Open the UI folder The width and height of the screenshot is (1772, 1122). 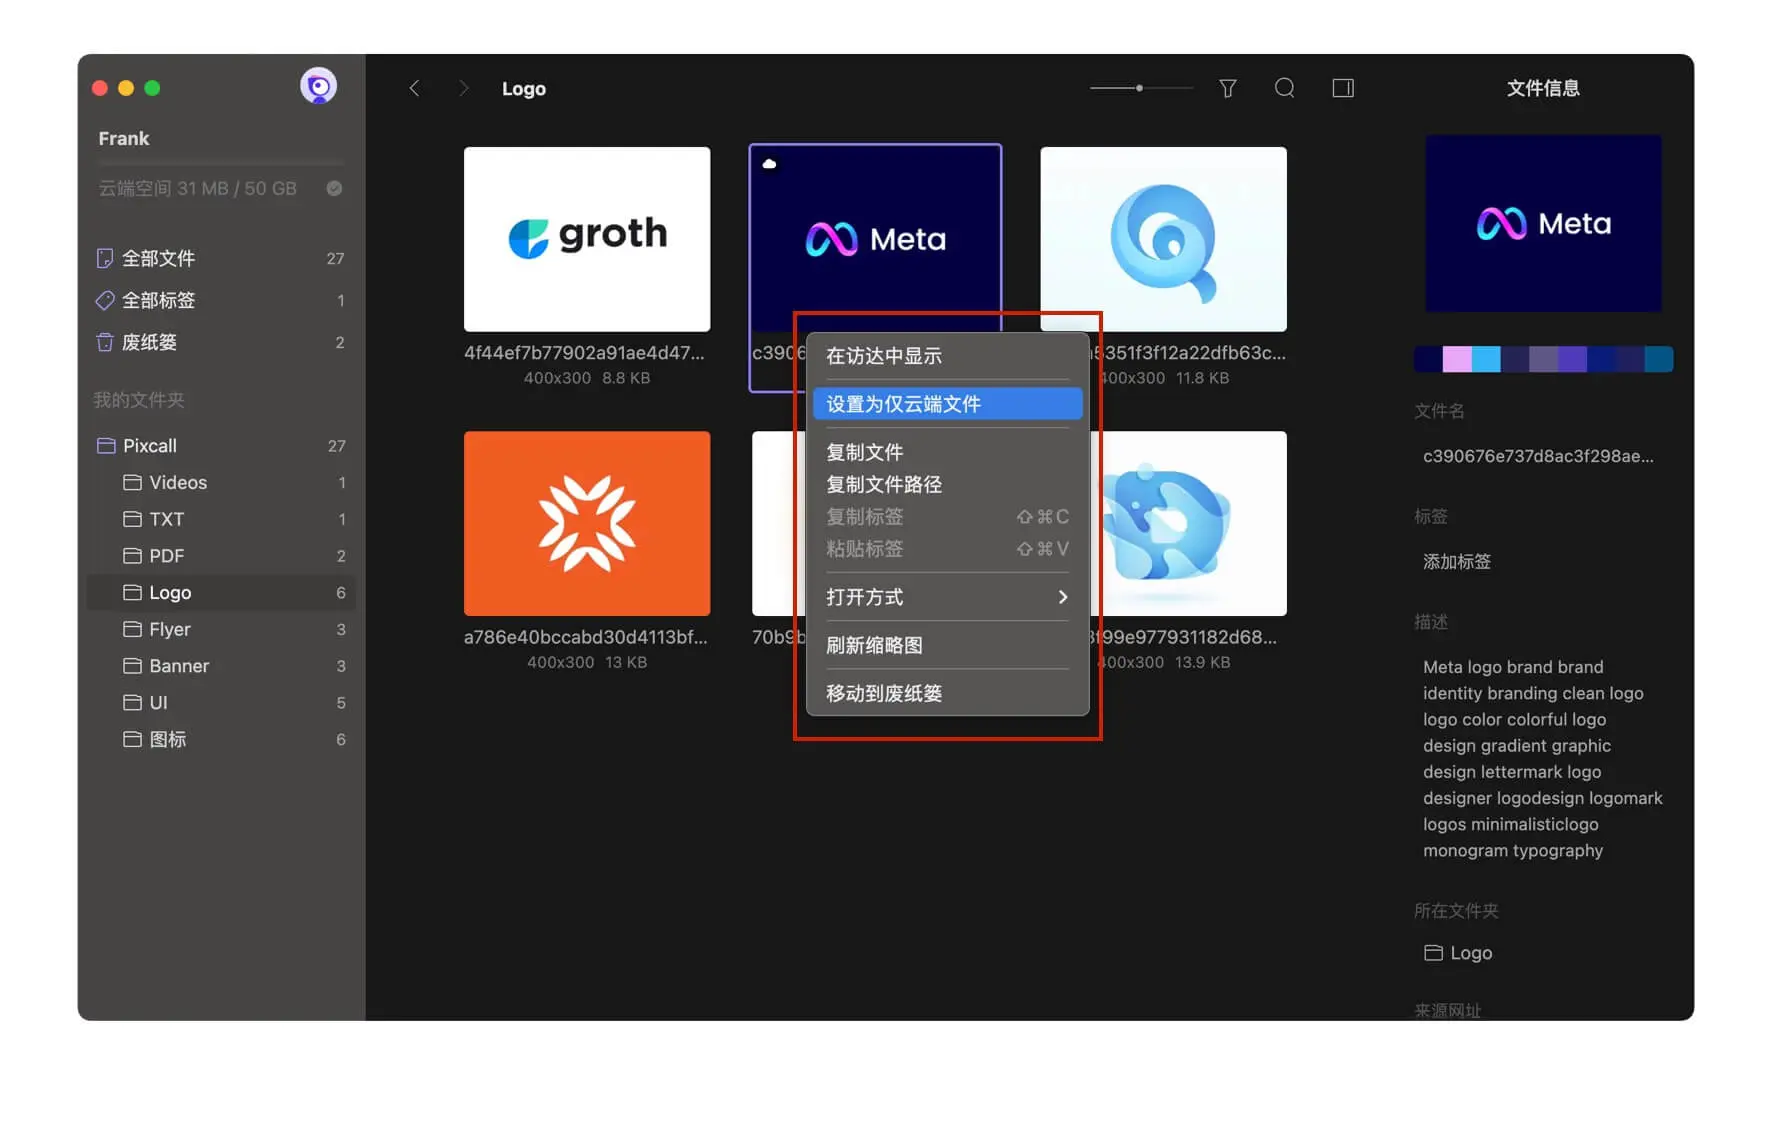(x=220, y=702)
